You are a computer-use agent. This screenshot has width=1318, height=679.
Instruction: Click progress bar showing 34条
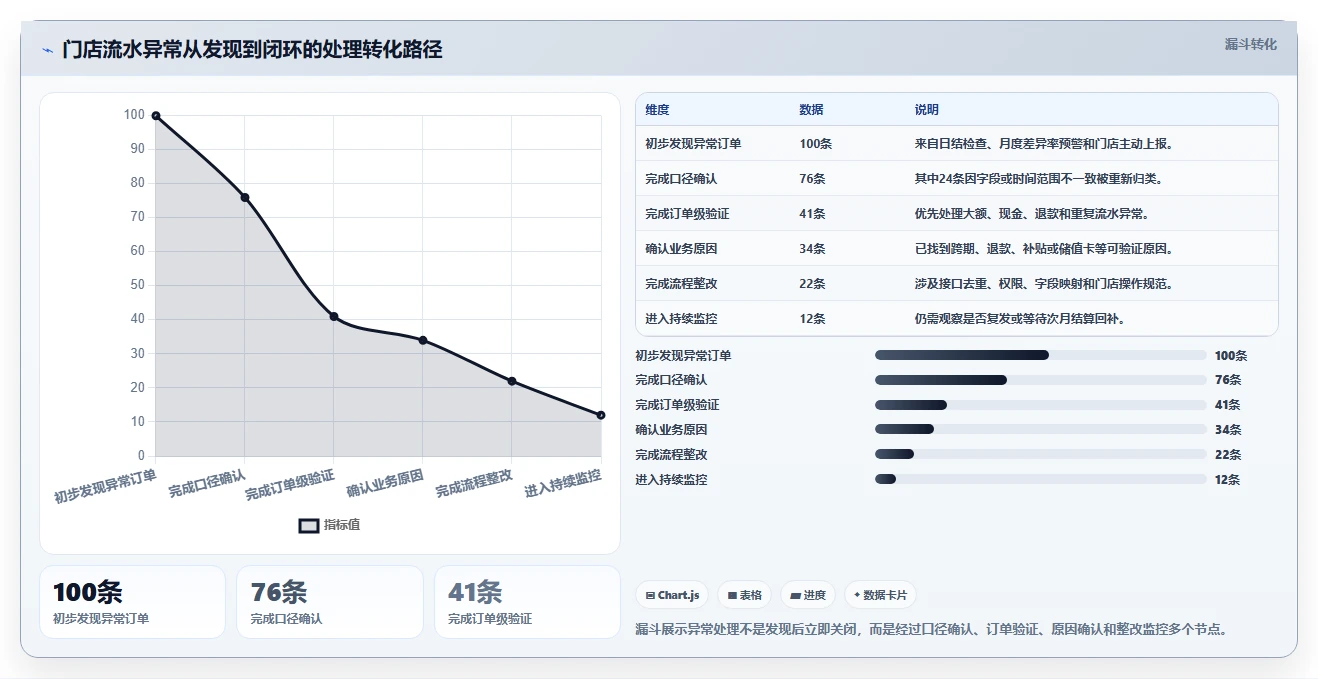1041,430
